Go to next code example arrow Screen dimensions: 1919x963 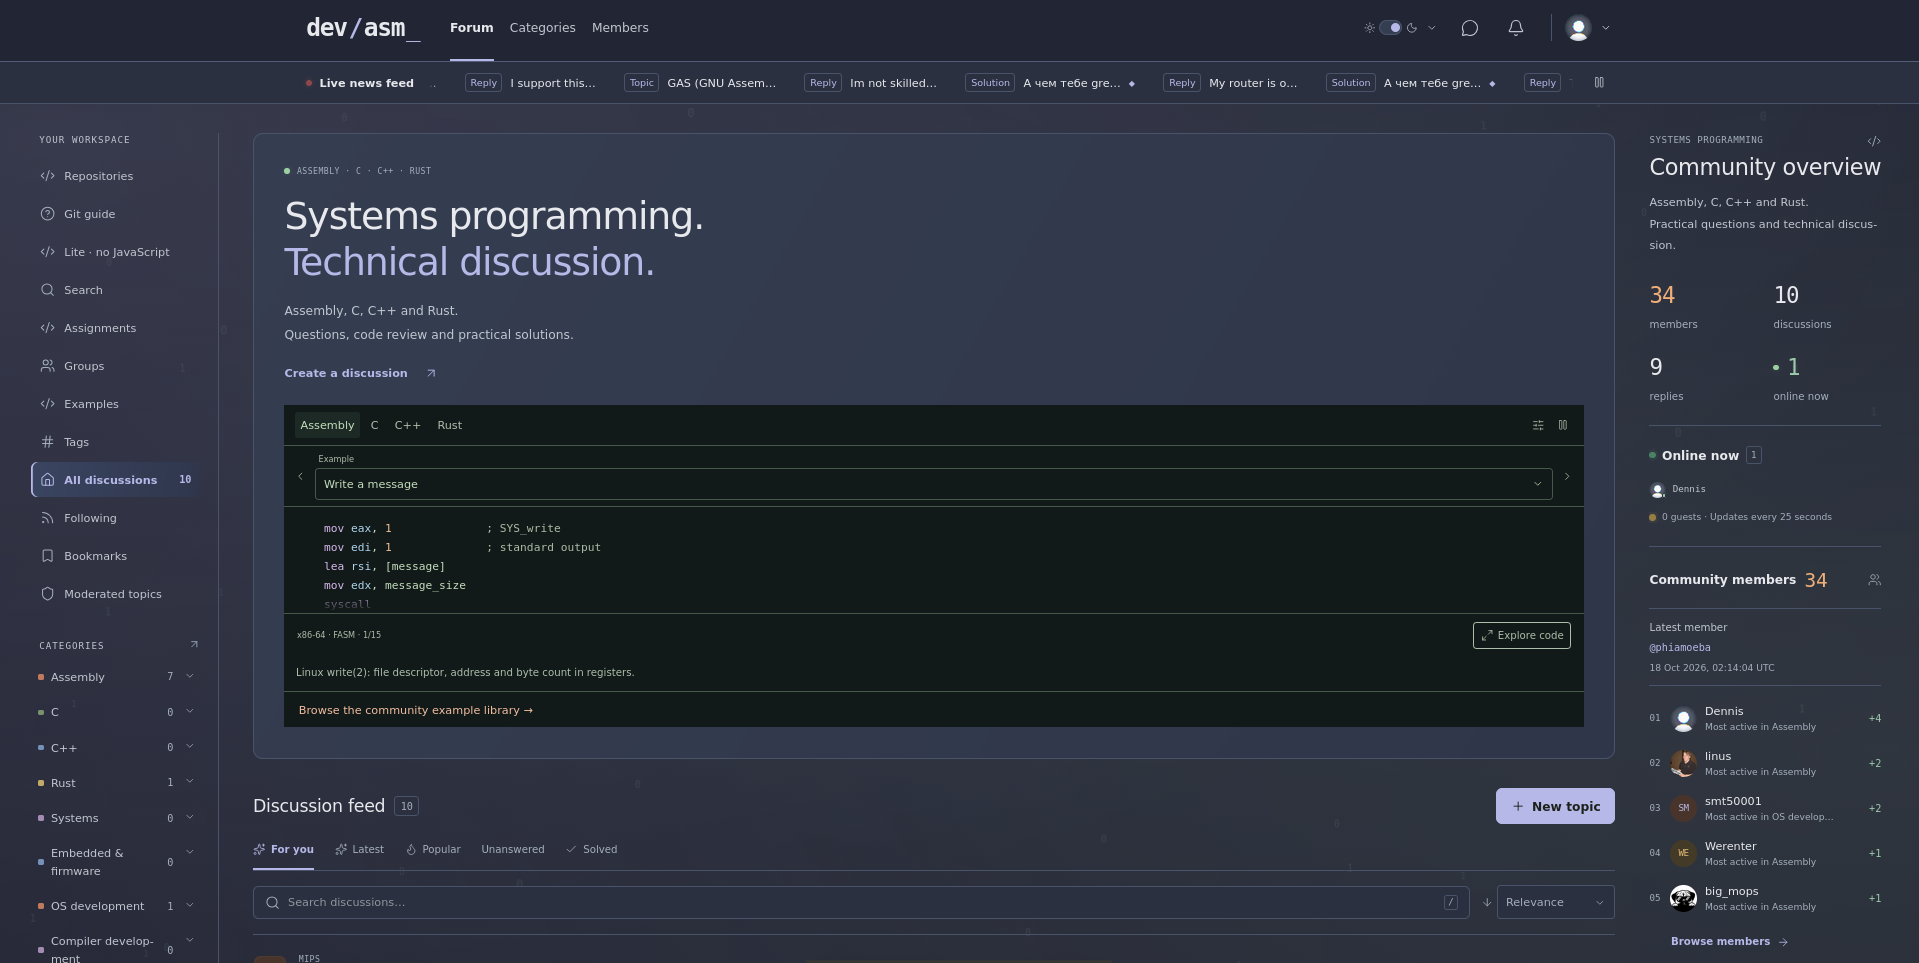click(1567, 477)
